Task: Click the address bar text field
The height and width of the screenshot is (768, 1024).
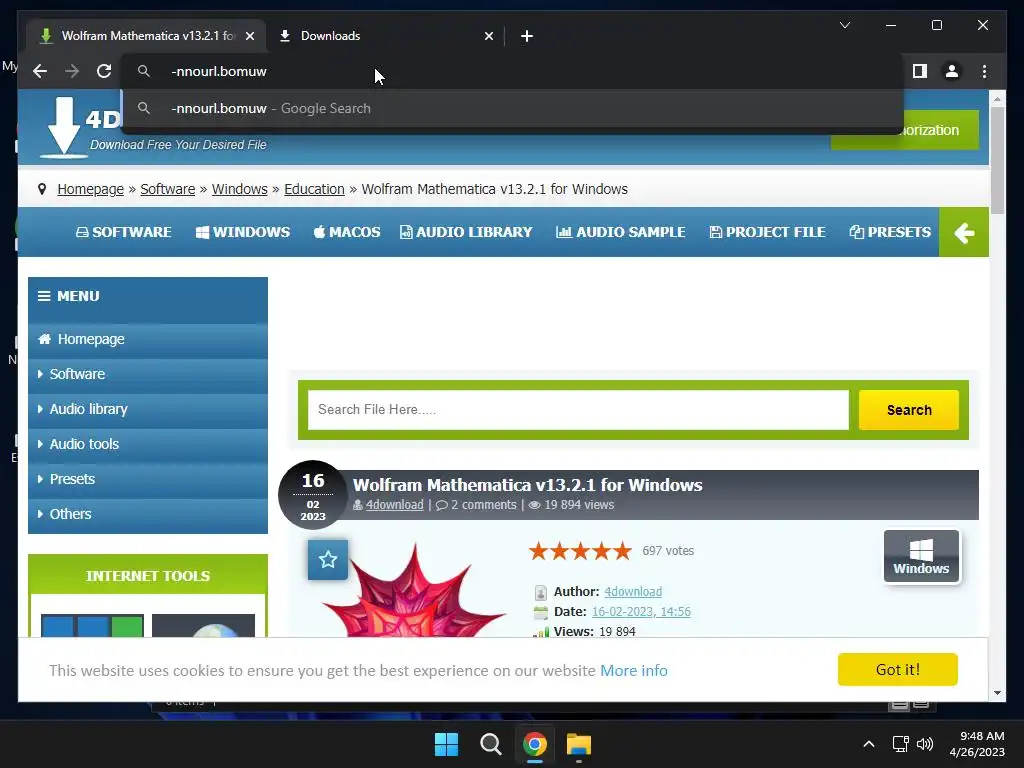Action: point(513,71)
